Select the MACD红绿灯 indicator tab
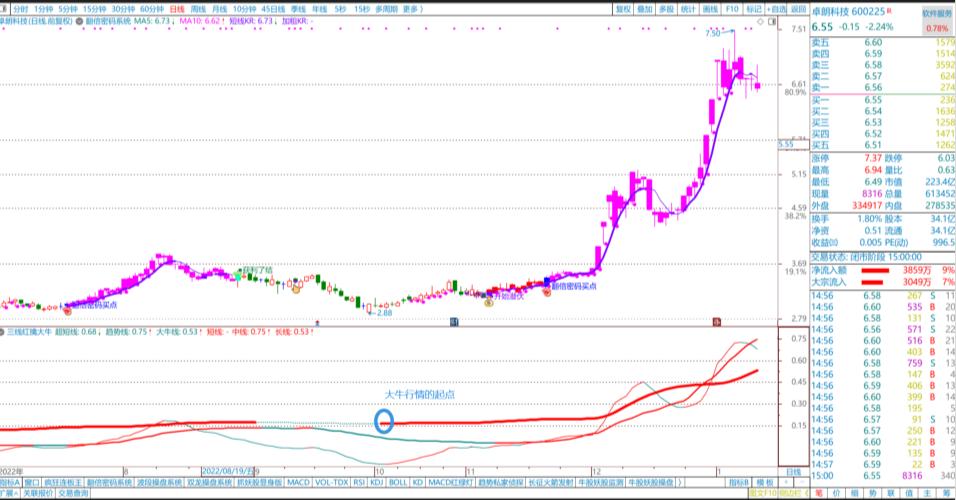Image resolution: width=956 pixels, height=500 pixels. [x=450, y=482]
